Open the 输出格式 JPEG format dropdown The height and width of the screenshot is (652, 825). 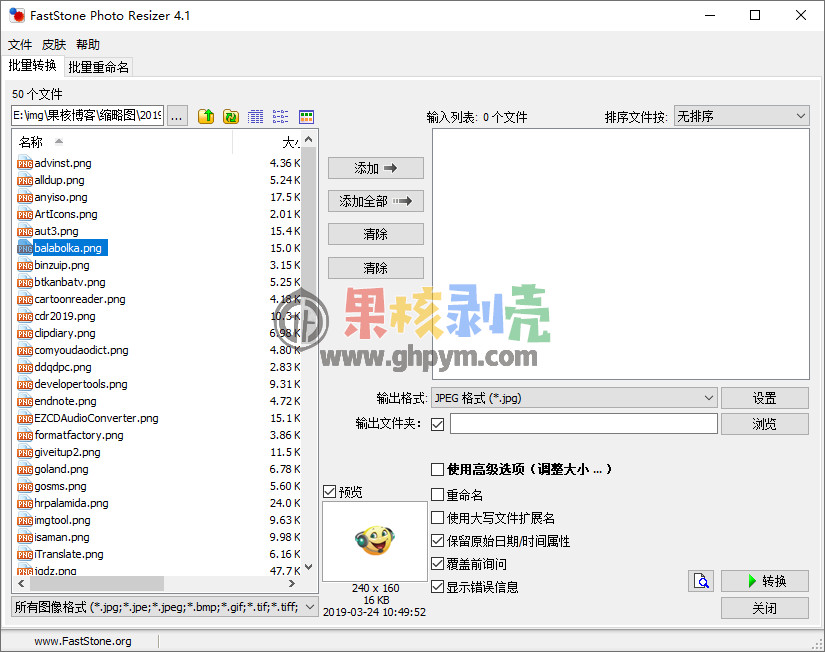pos(574,398)
